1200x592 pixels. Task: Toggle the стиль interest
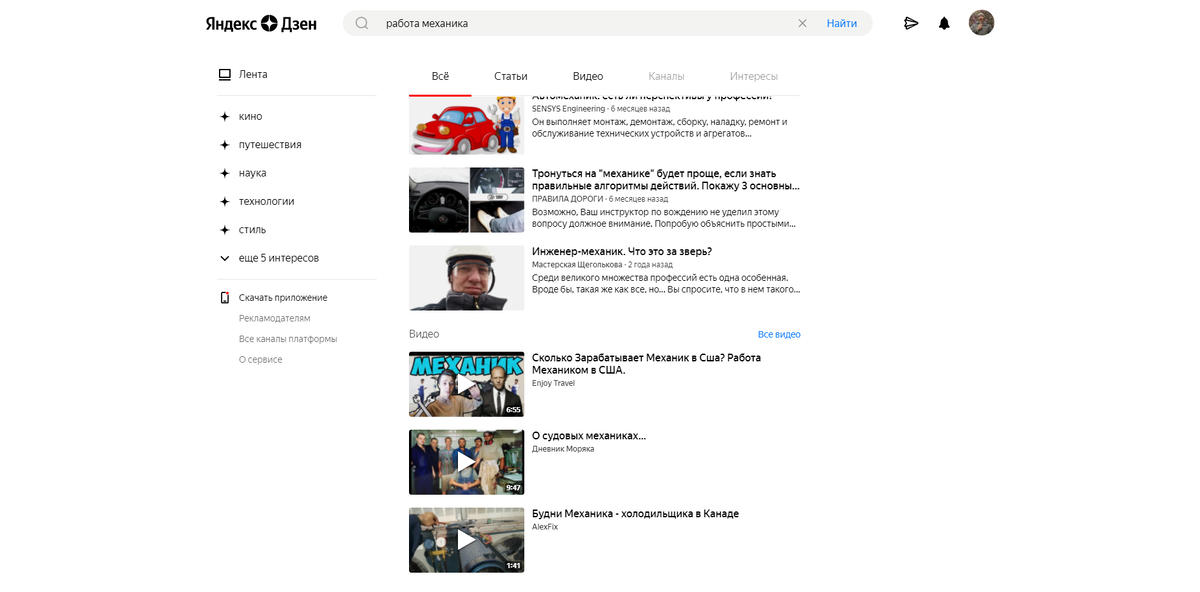pos(224,229)
